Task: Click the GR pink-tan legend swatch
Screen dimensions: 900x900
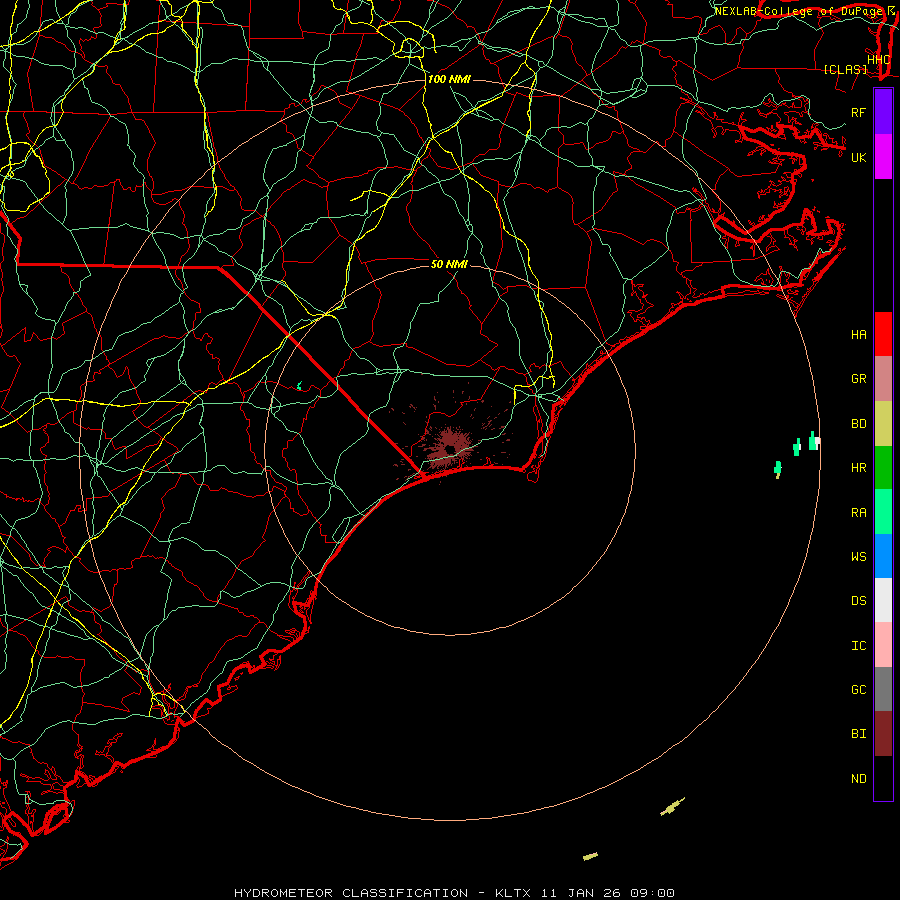Action: click(883, 379)
